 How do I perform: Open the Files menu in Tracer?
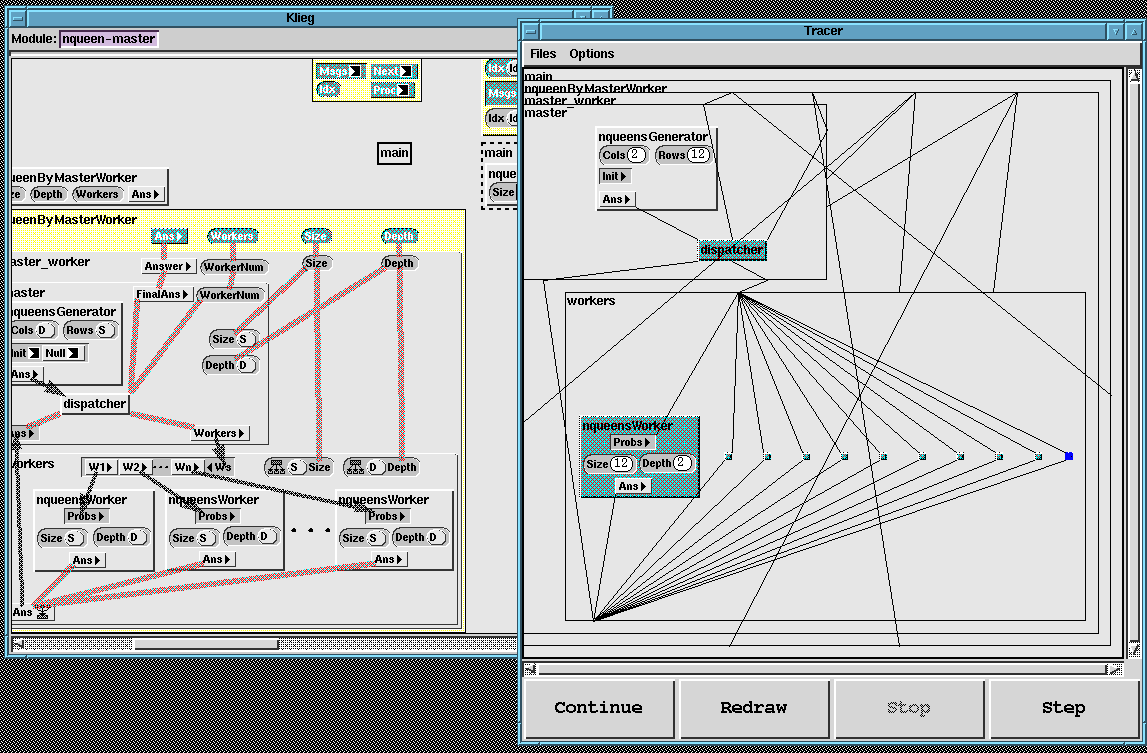point(543,54)
